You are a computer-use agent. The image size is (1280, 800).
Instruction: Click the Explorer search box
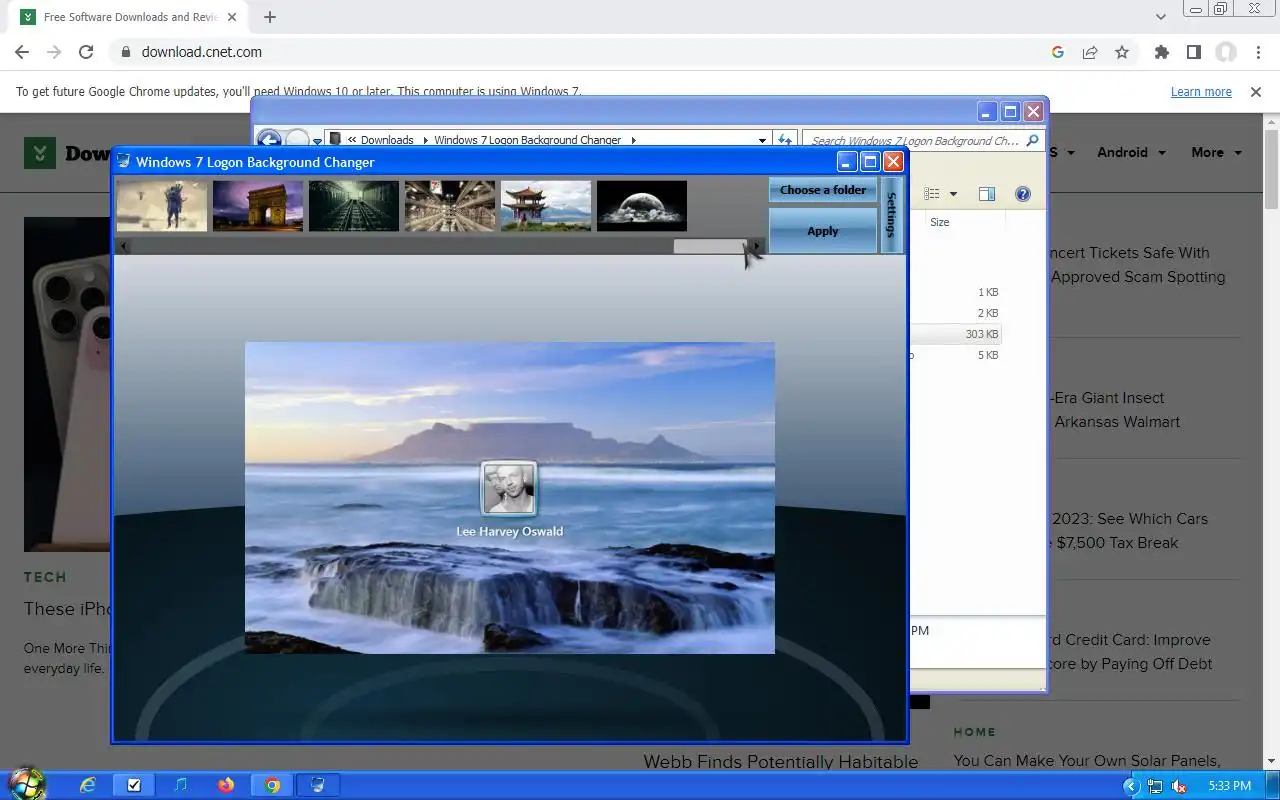click(915, 140)
